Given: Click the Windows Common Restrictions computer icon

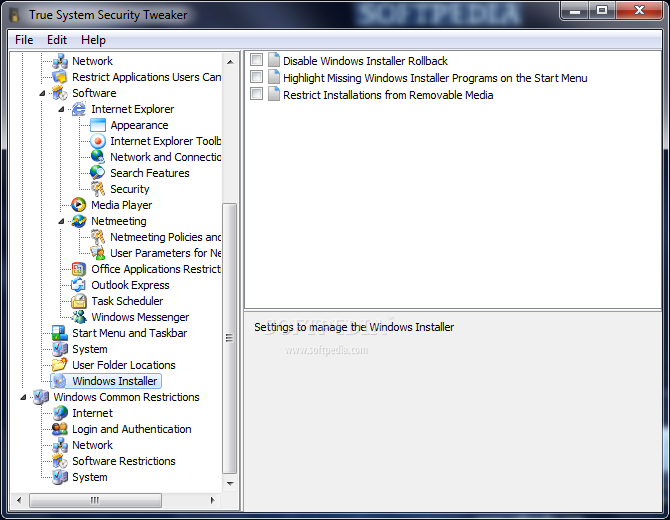Looking at the screenshot, I should point(41,397).
